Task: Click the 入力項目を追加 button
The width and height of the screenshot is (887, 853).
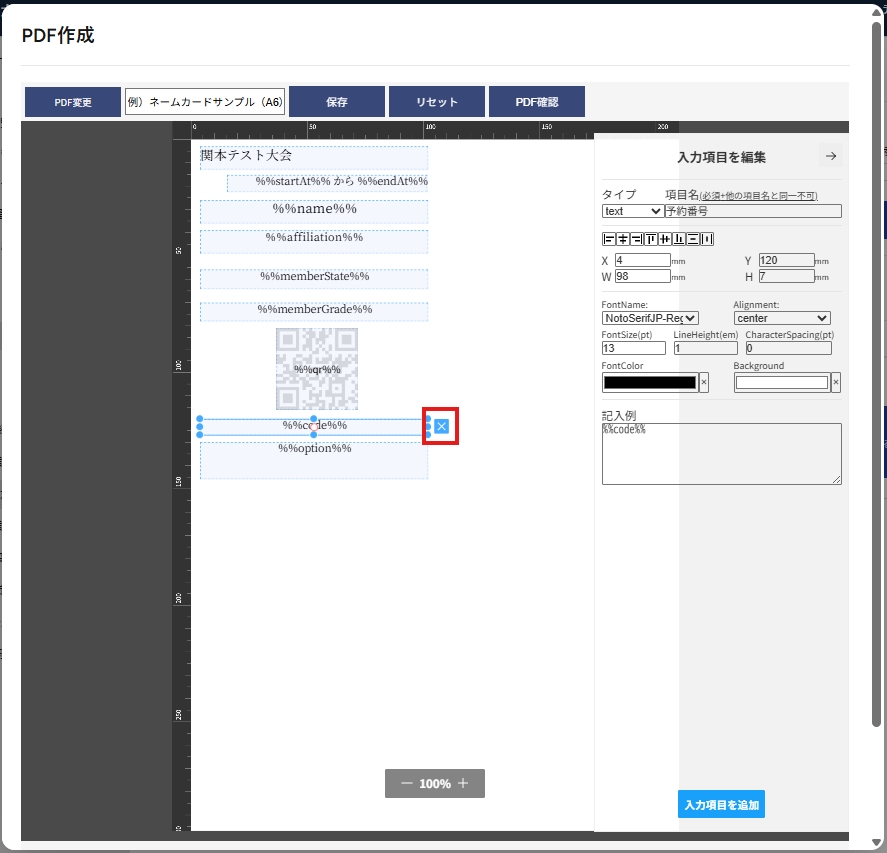Action: 721,804
